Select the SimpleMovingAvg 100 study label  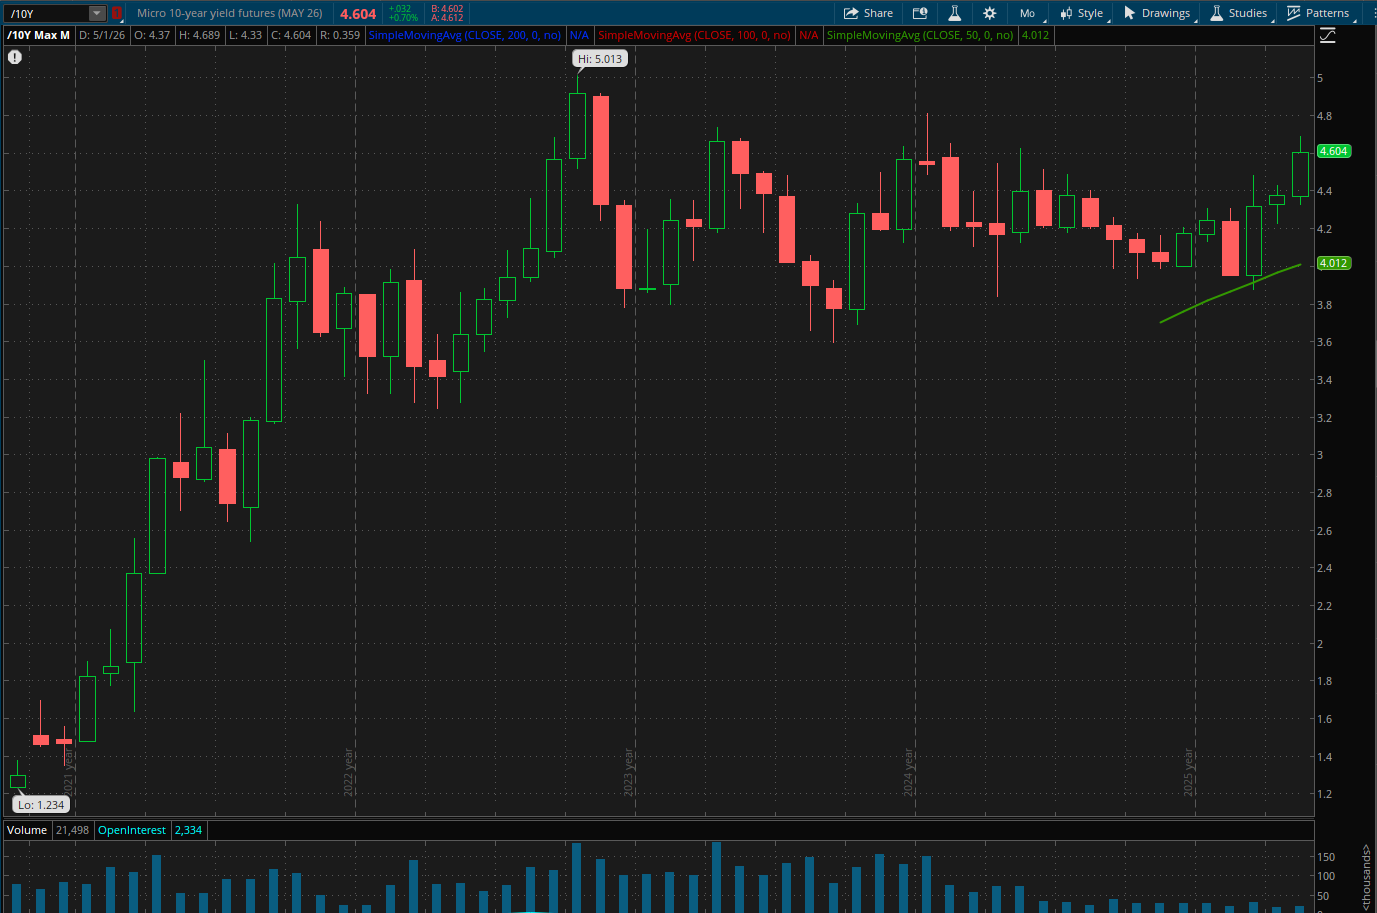(x=694, y=35)
